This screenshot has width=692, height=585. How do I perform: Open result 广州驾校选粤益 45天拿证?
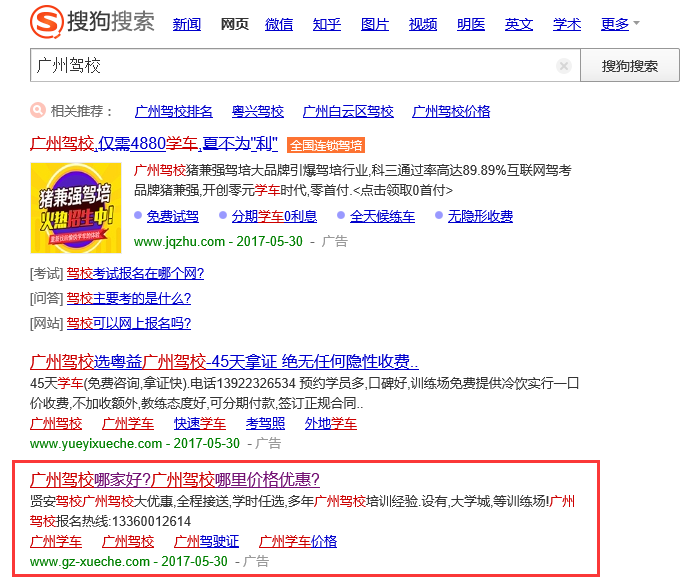(224, 362)
